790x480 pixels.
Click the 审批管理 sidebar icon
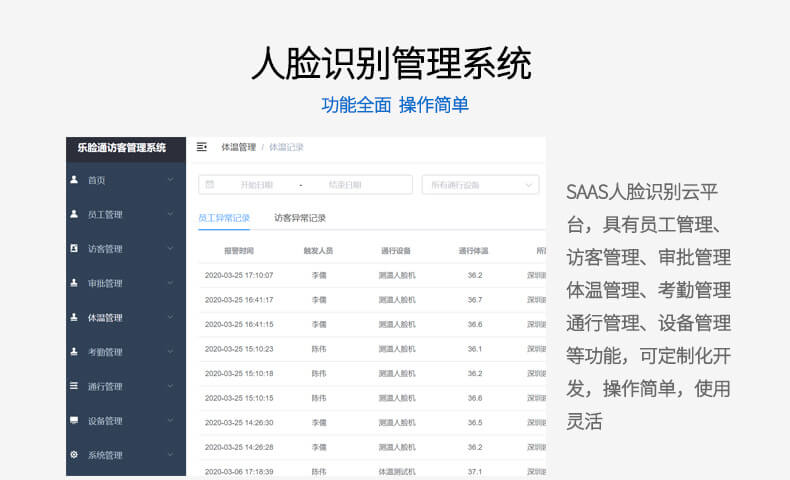[x=74, y=283]
